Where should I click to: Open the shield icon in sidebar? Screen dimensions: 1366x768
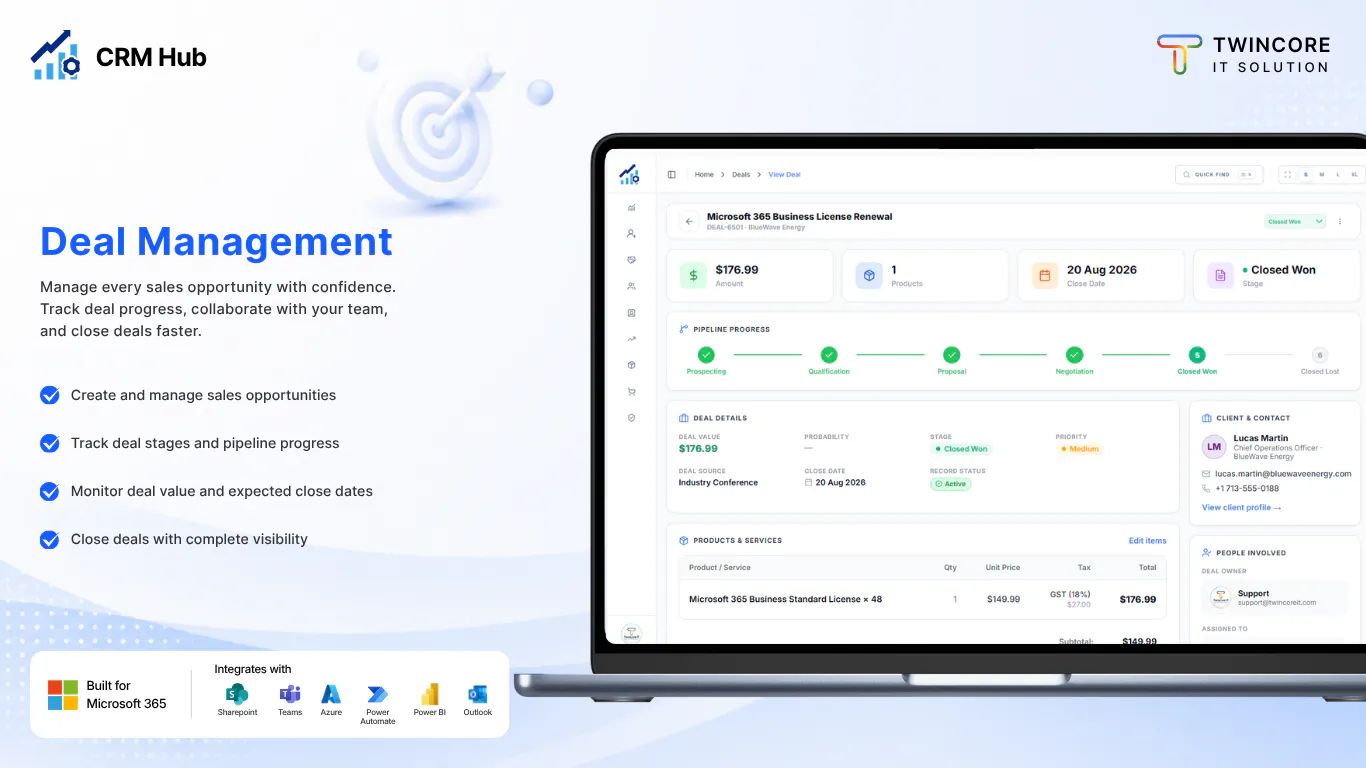[631, 418]
